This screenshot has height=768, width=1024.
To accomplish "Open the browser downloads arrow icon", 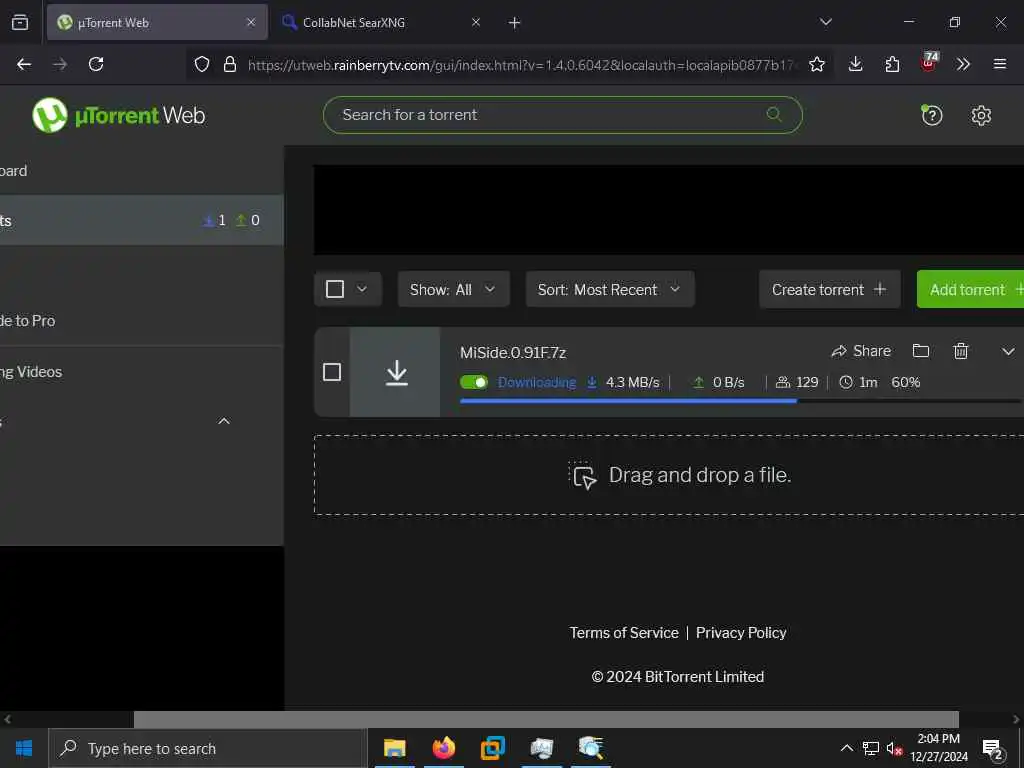I will pos(856,64).
